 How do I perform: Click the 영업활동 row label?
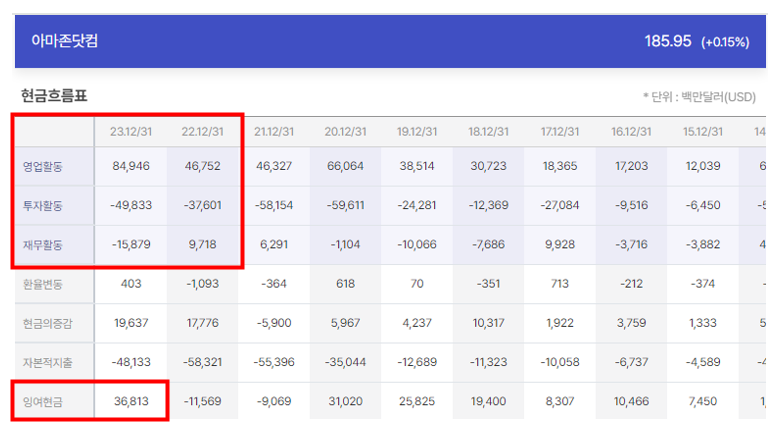click(43, 166)
